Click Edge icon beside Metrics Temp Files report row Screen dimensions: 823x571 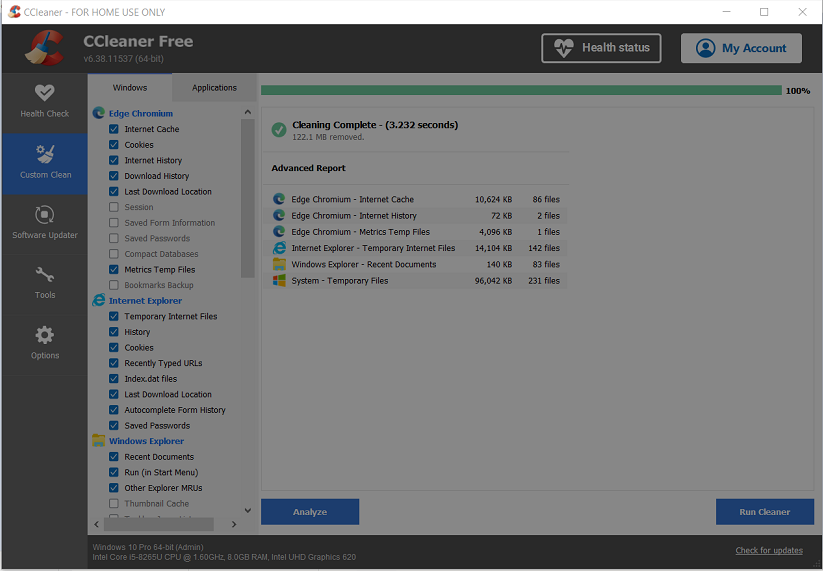point(279,231)
